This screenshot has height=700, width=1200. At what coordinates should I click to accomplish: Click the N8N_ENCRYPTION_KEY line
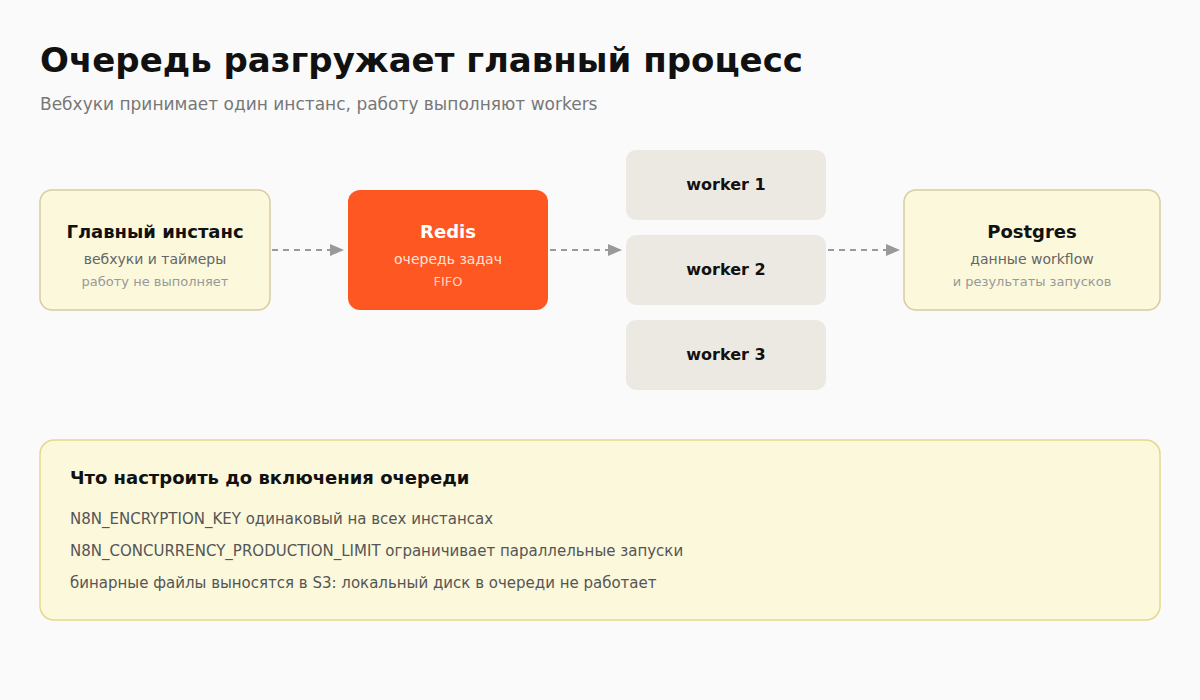click(x=282, y=519)
